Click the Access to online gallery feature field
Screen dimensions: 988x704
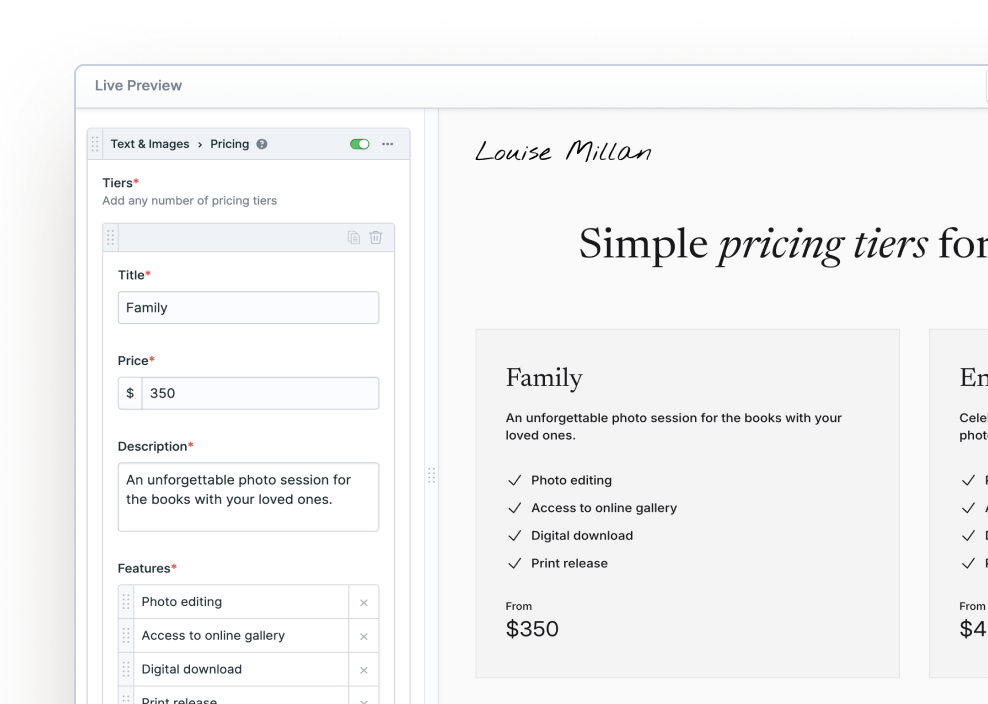(x=241, y=636)
